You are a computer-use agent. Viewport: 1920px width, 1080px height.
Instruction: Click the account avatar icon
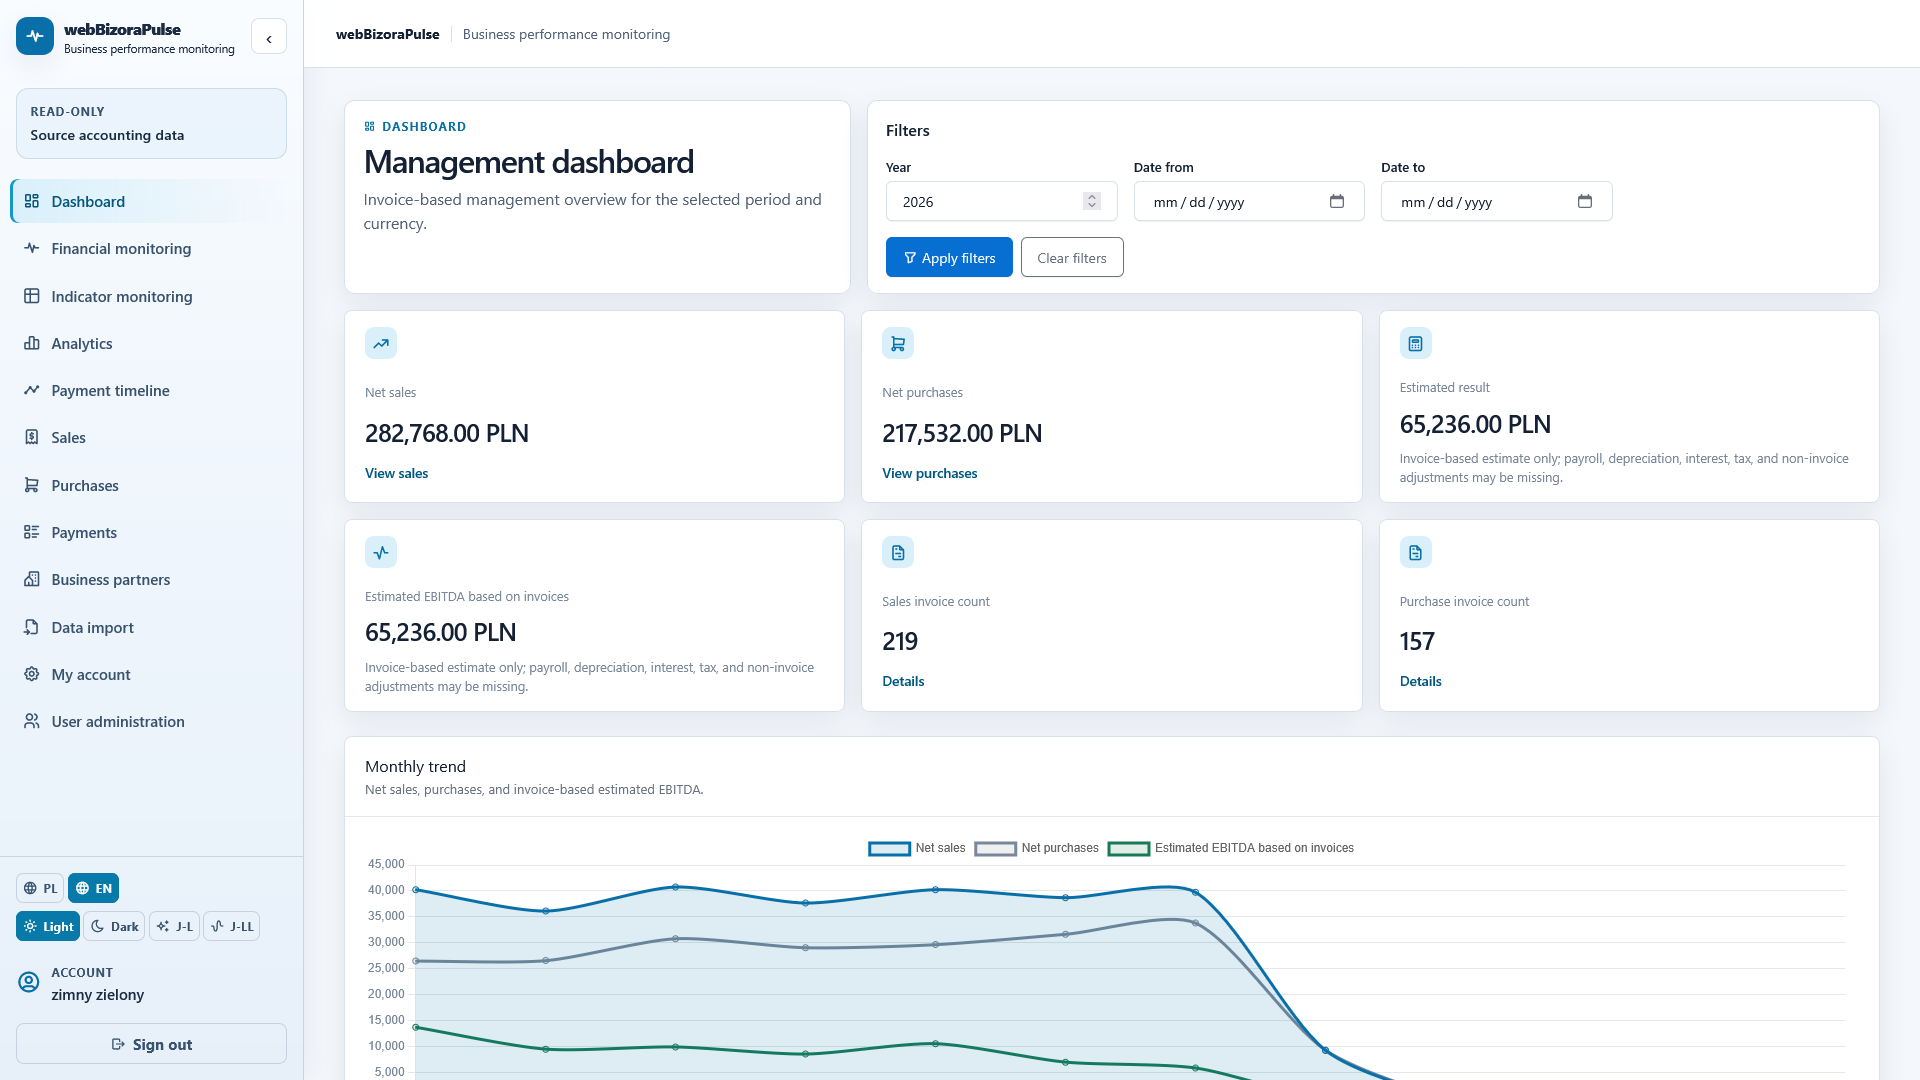pyautogui.click(x=29, y=982)
